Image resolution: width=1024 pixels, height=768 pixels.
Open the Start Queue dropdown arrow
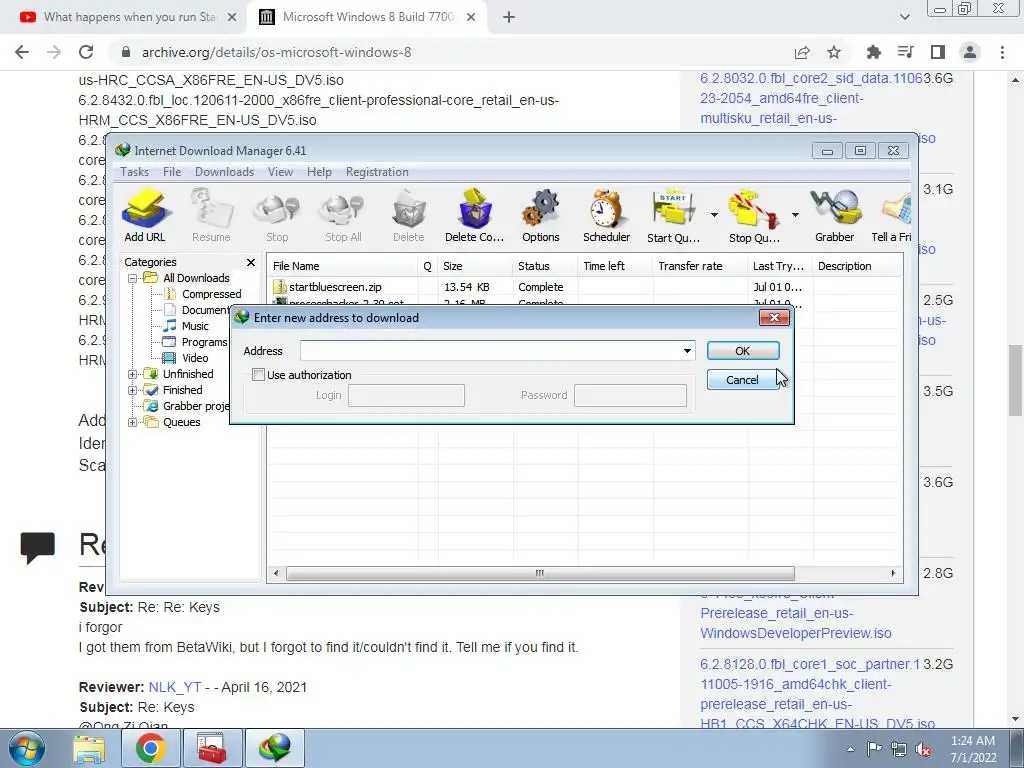[714, 215]
